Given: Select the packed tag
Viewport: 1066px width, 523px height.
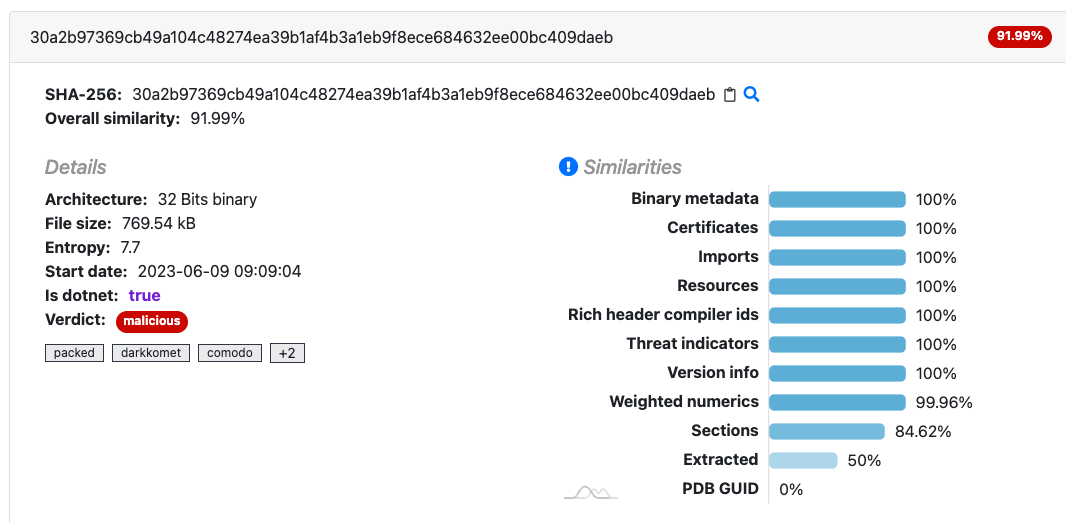Looking at the screenshot, I should 75,353.
